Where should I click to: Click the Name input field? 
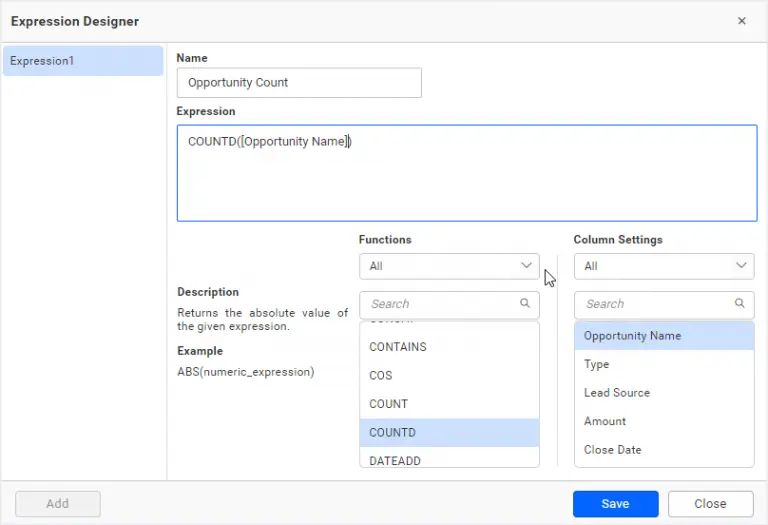tap(299, 83)
